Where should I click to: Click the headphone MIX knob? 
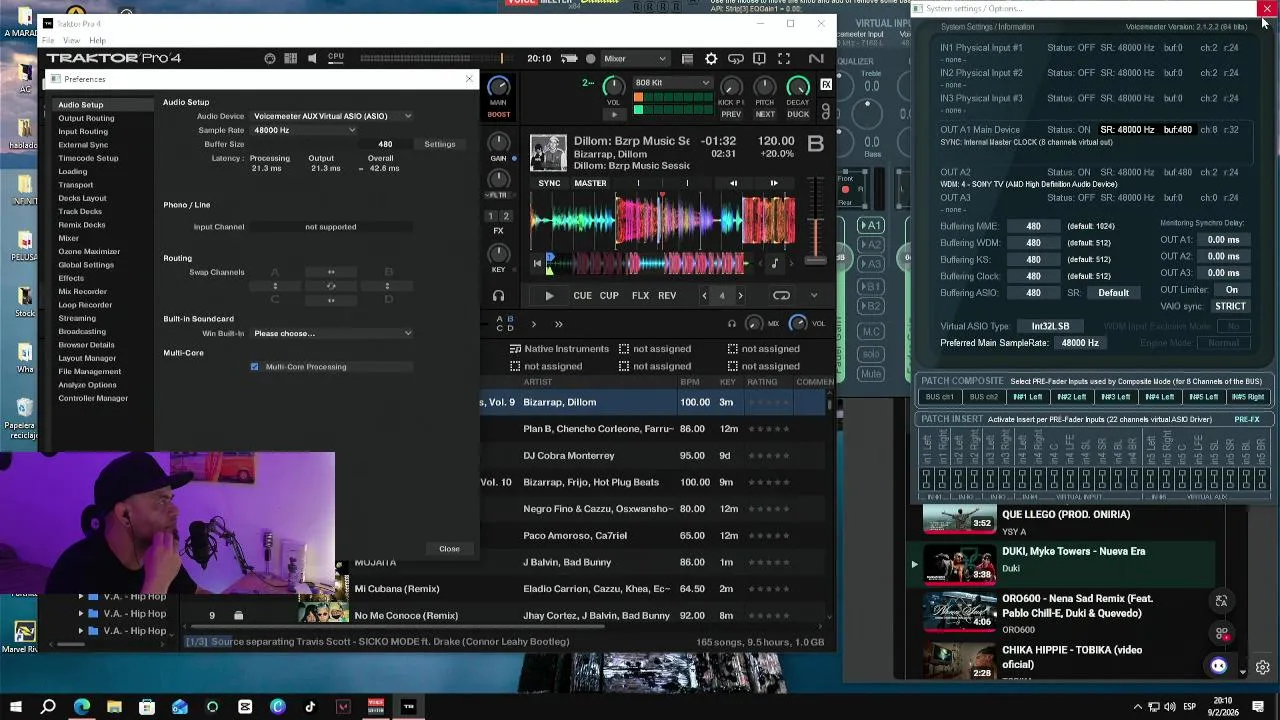754,323
